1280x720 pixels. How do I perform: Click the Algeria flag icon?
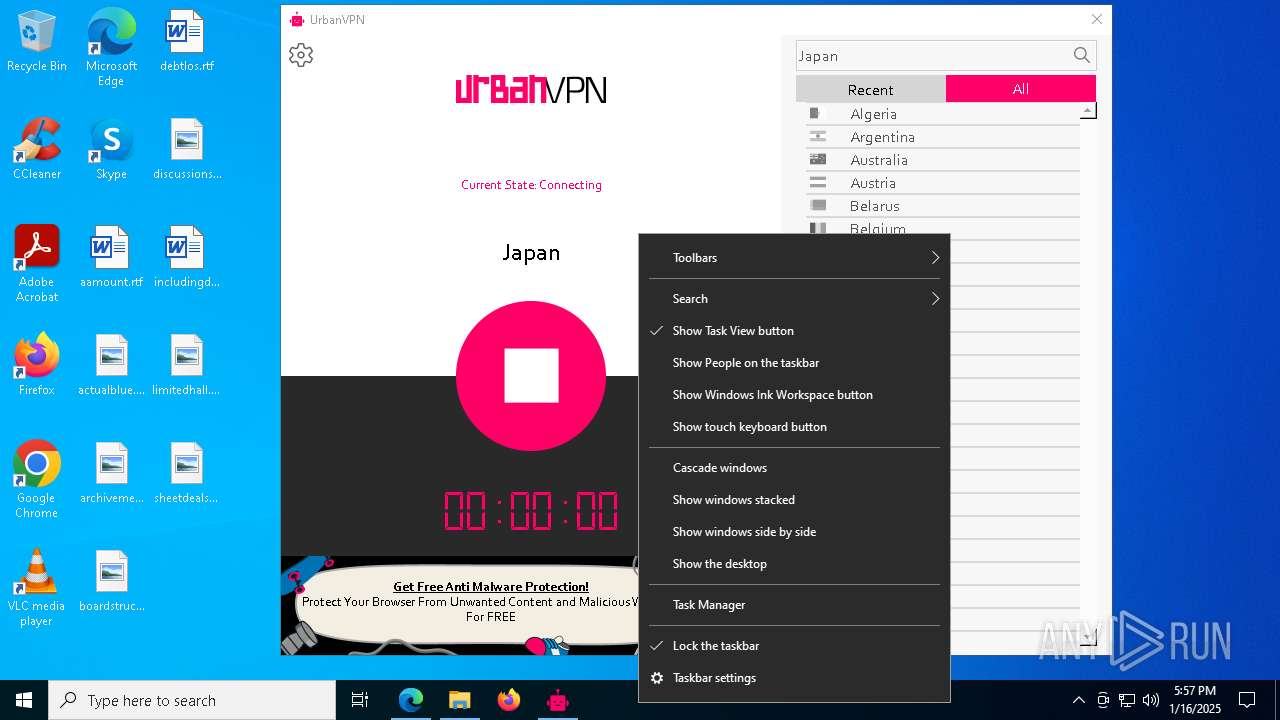pos(818,113)
